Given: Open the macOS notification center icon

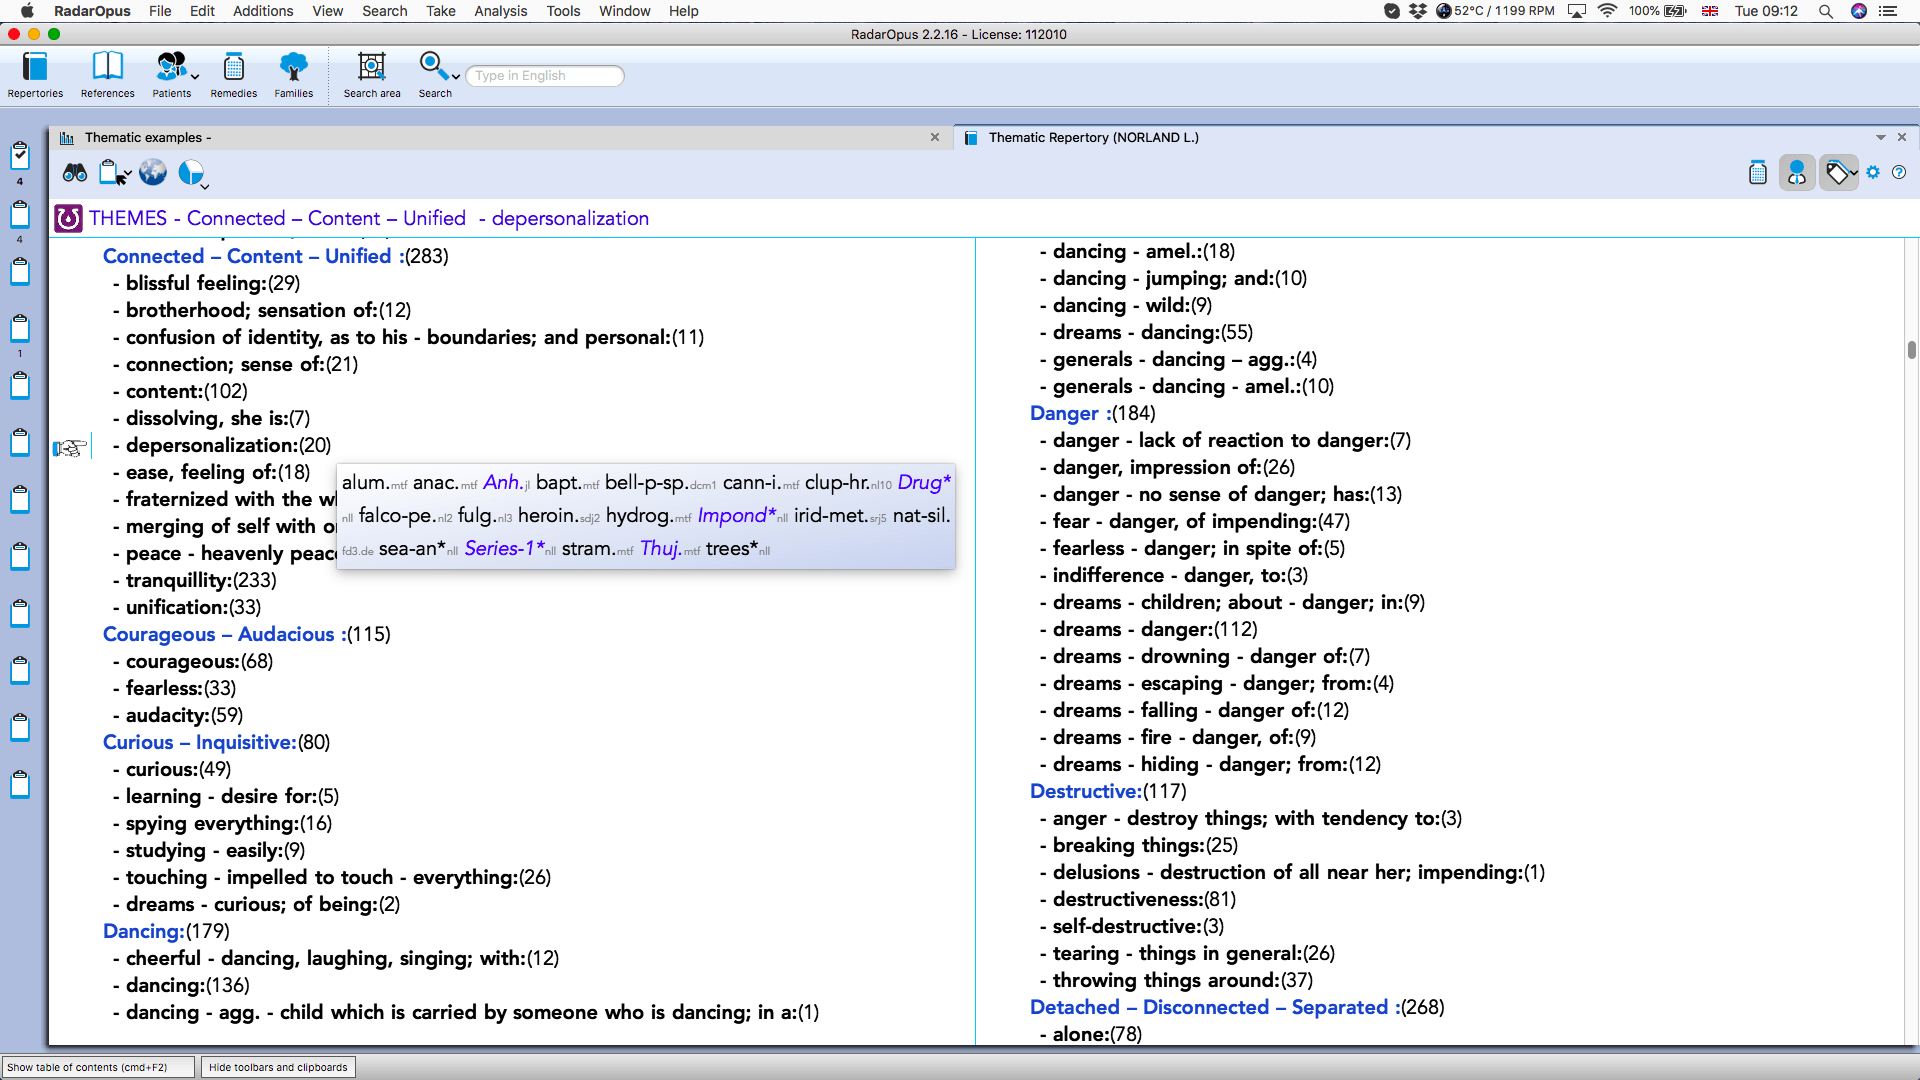Looking at the screenshot, I should pos(1888,11).
